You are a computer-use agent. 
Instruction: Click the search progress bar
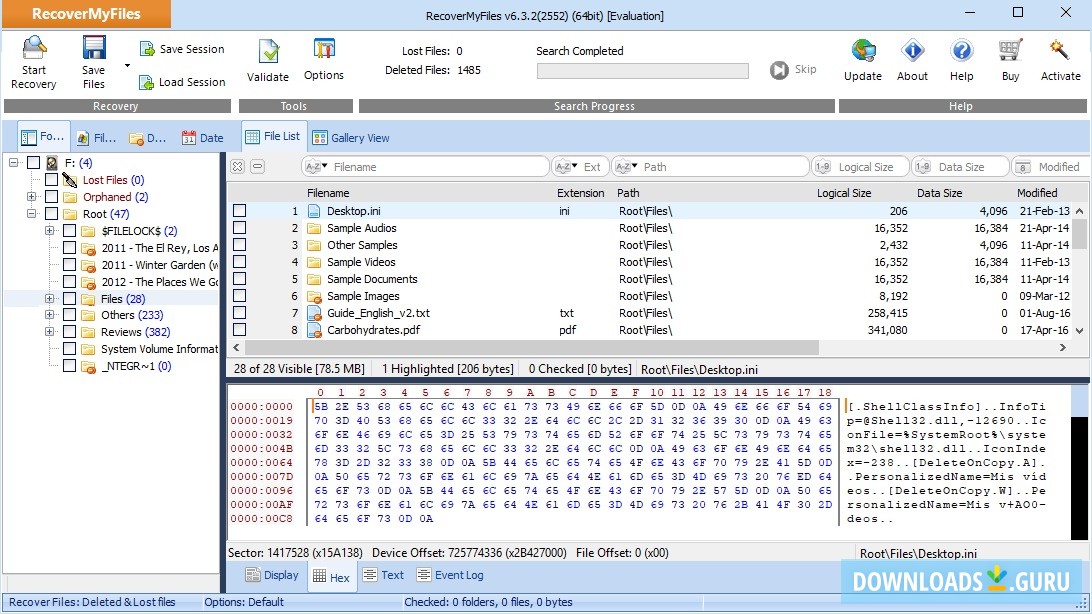(642, 71)
